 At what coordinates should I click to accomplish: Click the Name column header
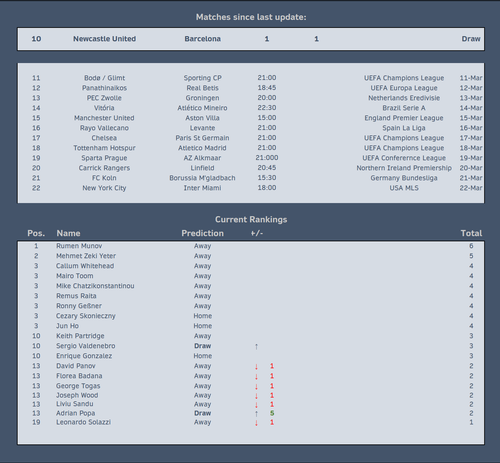point(68,233)
